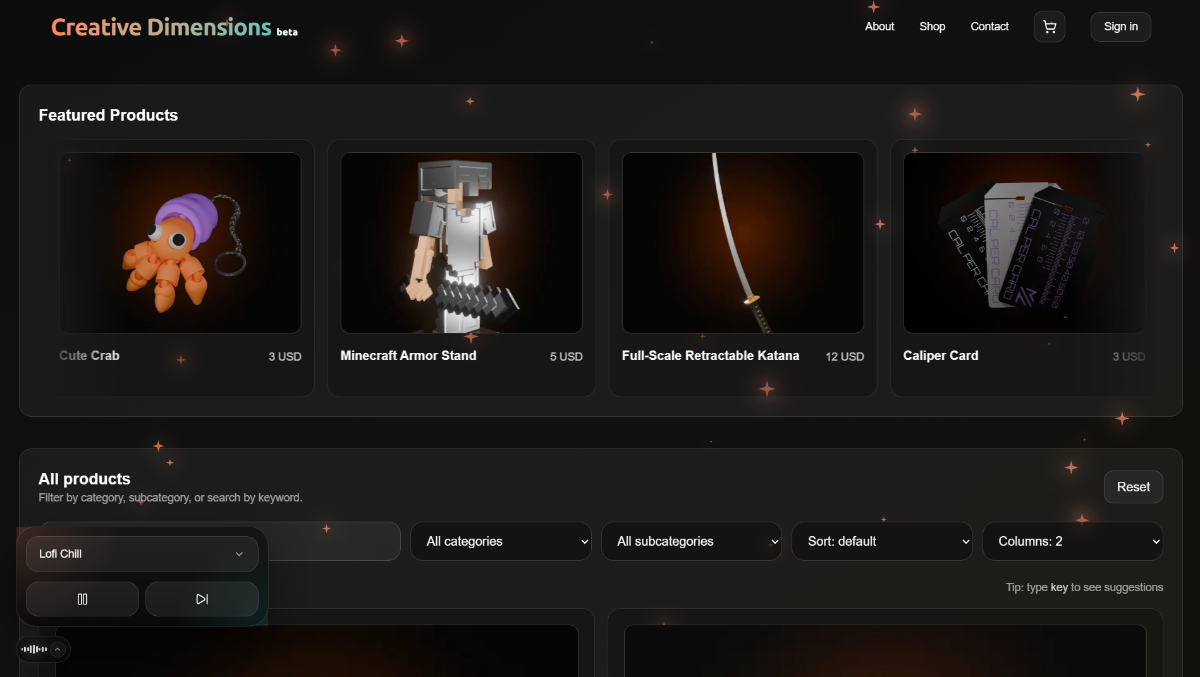This screenshot has width=1200, height=677.
Task: Click the Sign in button
Action: 1121,27
